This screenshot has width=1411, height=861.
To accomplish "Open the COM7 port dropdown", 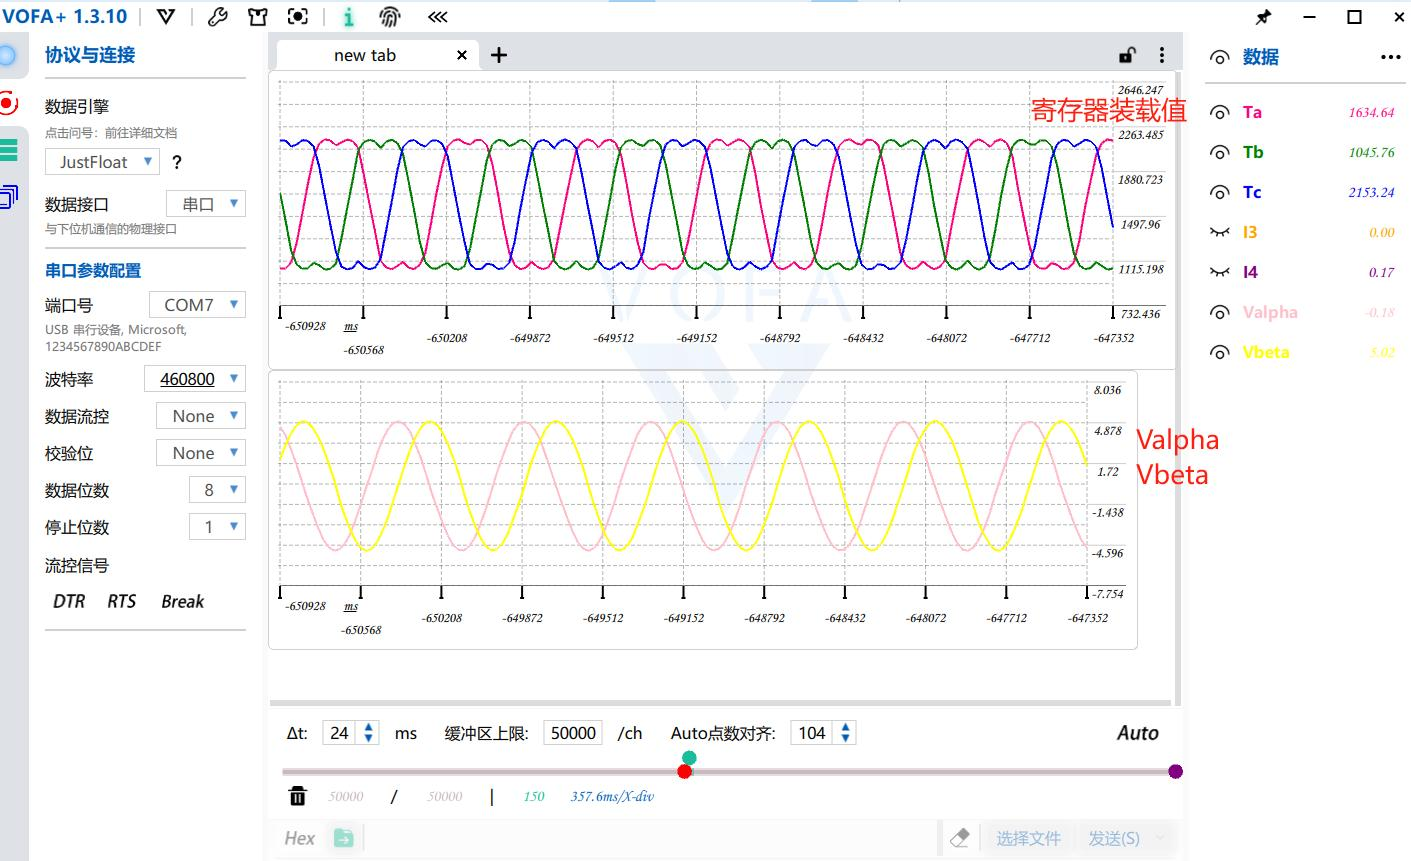I will click(198, 305).
